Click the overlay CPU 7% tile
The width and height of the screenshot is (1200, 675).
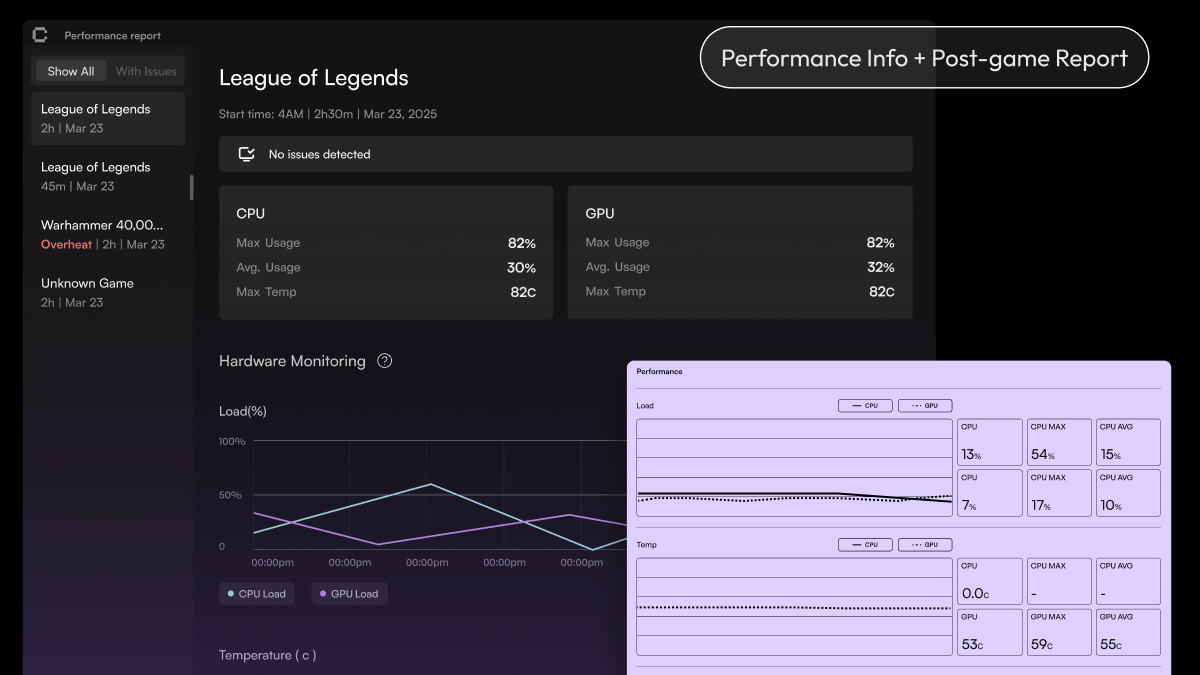tap(990, 493)
